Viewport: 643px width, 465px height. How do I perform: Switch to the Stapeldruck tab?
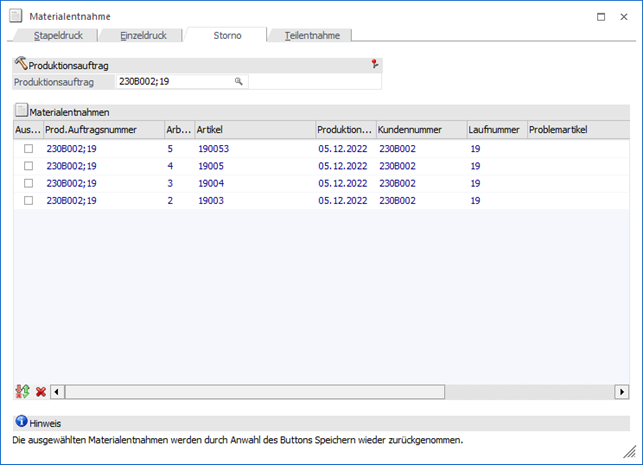(58, 35)
